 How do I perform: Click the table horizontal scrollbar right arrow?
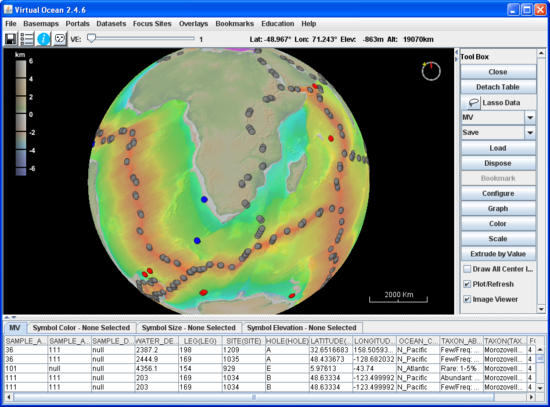point(531,397)
